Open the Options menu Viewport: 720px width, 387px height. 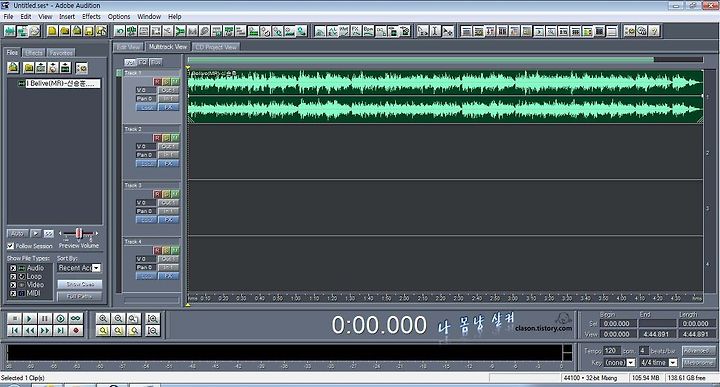click(119, 17)
